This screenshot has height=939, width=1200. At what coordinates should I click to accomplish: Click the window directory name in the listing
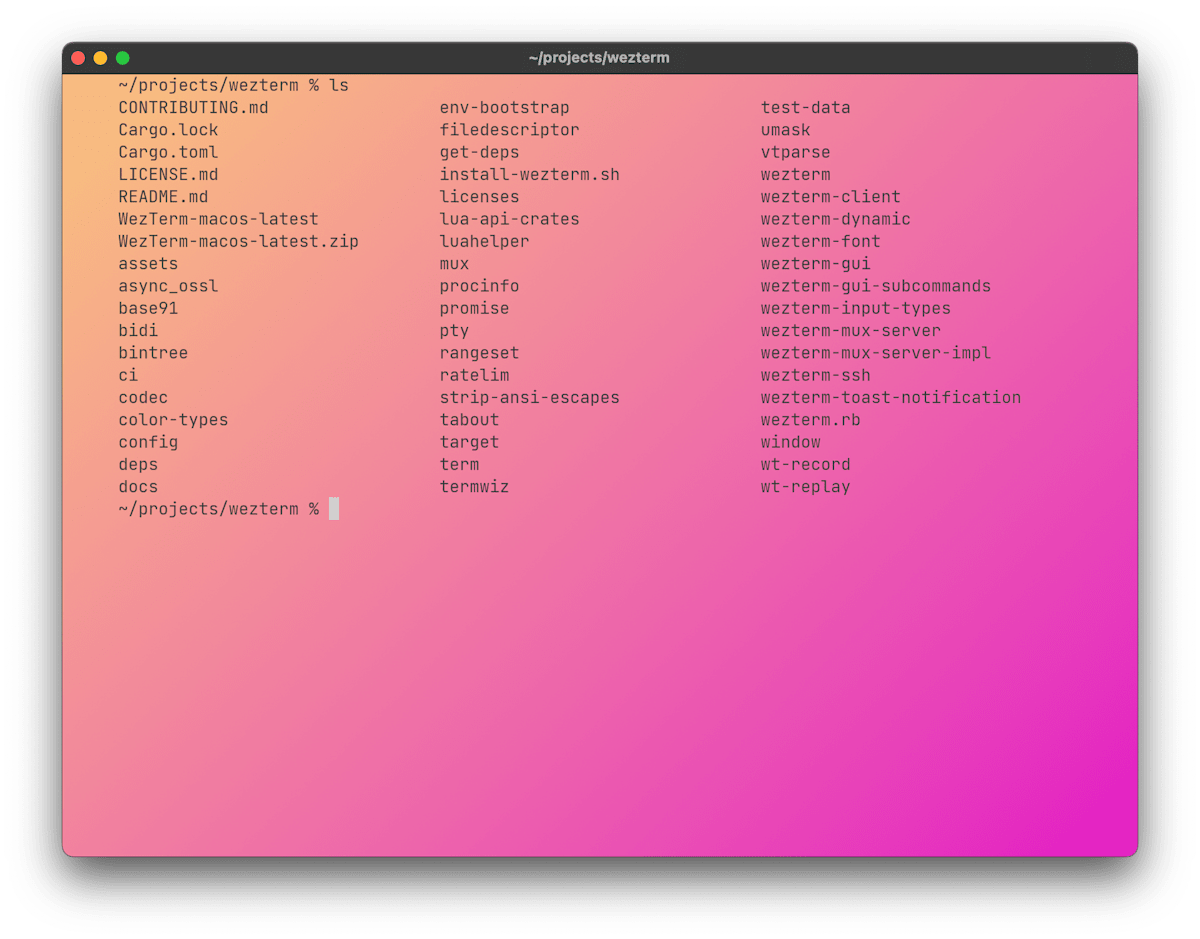pyautogui.click(x=790, y=442)
